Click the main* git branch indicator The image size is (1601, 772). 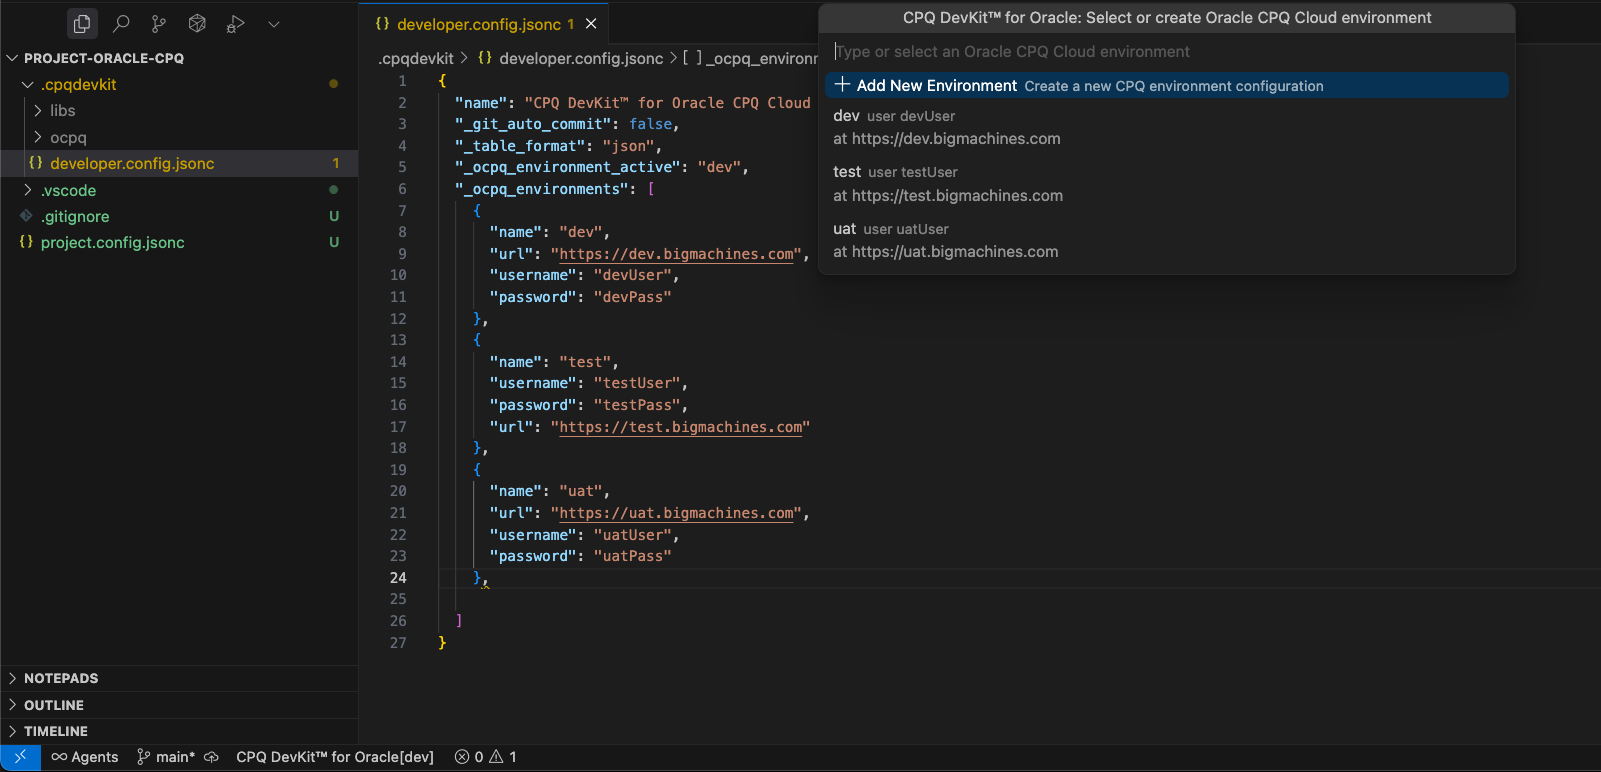[166, 757]
